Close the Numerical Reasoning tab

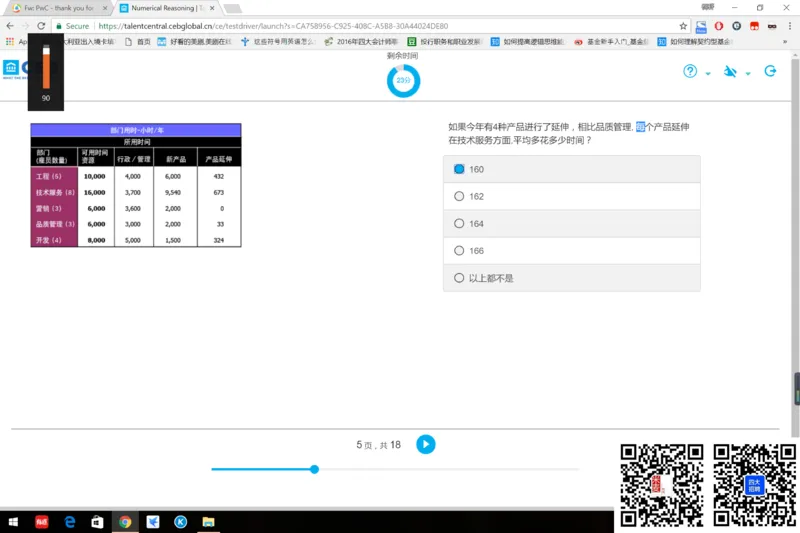(212, 8)
